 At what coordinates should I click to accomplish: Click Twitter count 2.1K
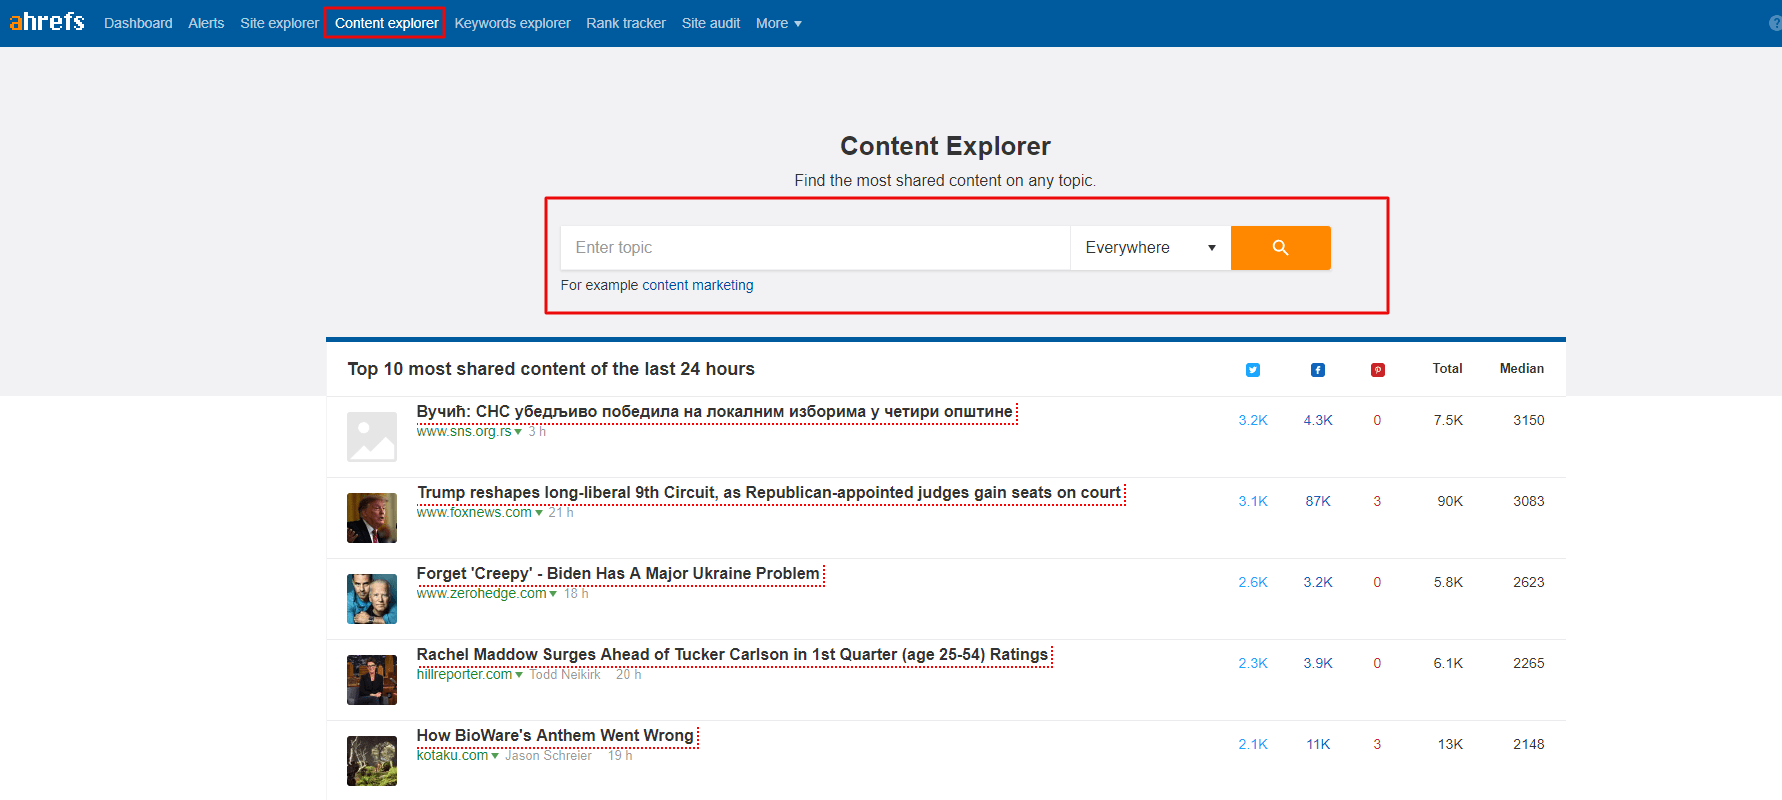[x=1253, y=745]
